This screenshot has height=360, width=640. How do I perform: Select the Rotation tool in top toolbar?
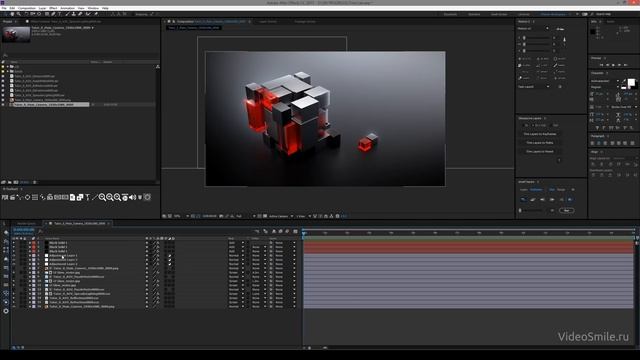(26, 14)
